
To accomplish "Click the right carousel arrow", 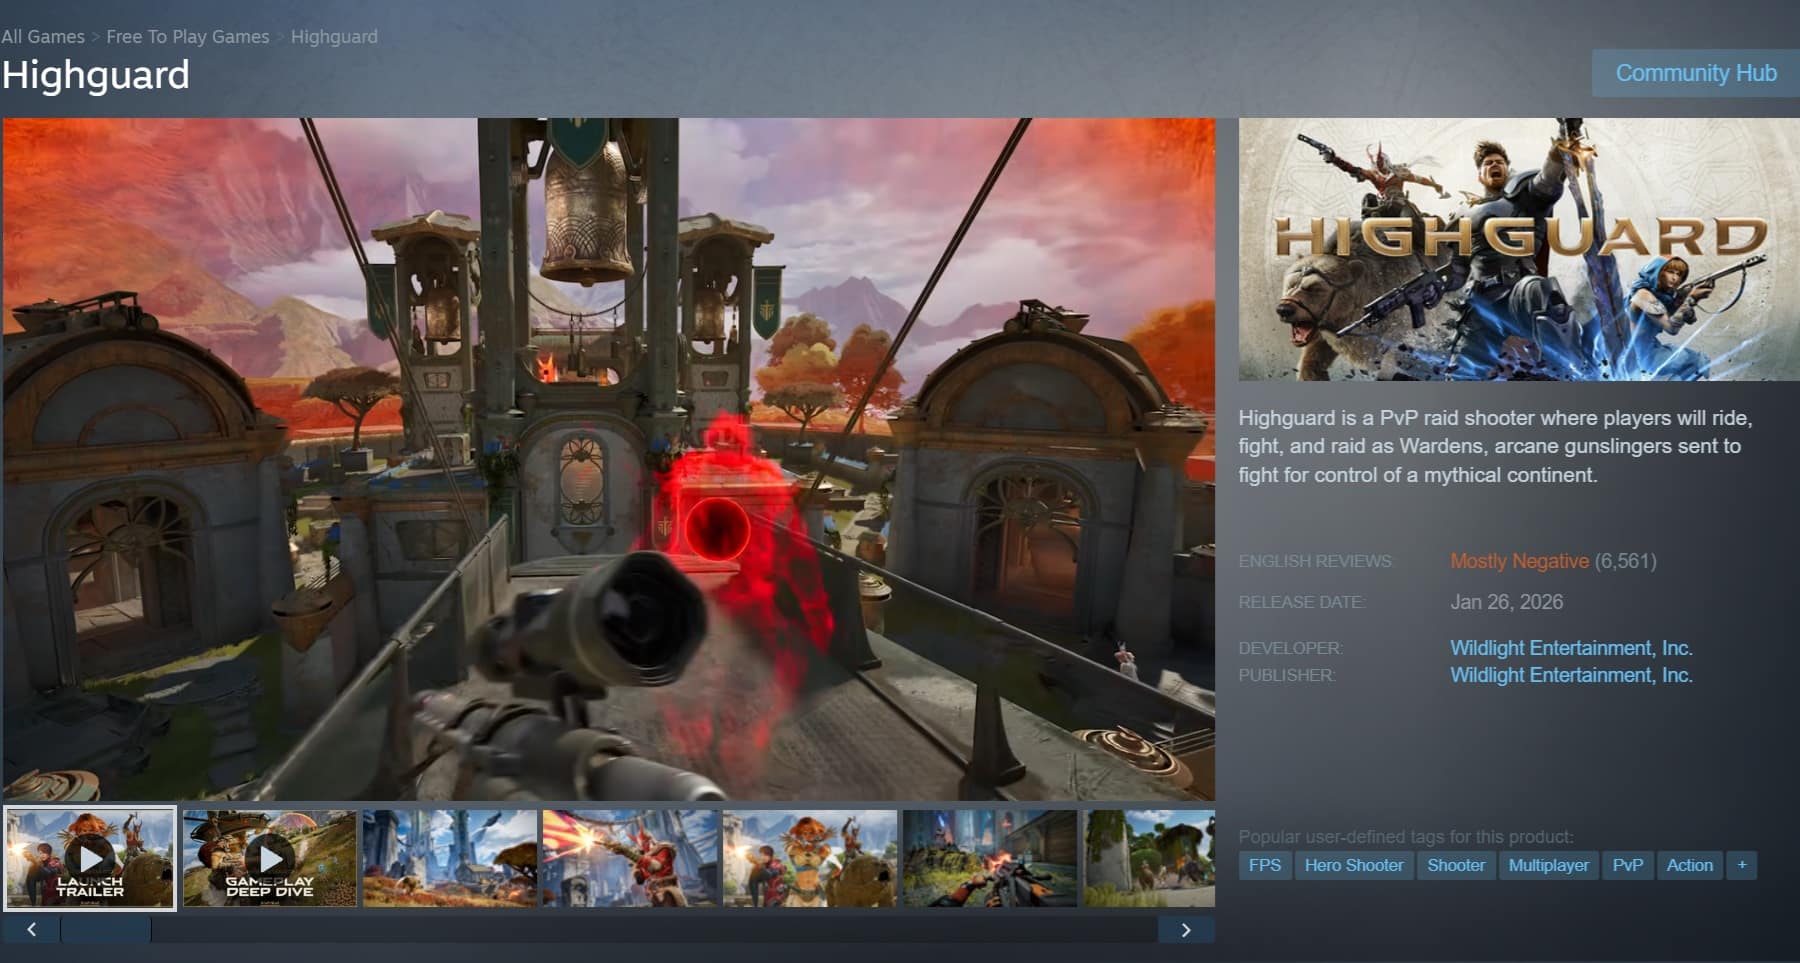I will (x=1185, y=930).
